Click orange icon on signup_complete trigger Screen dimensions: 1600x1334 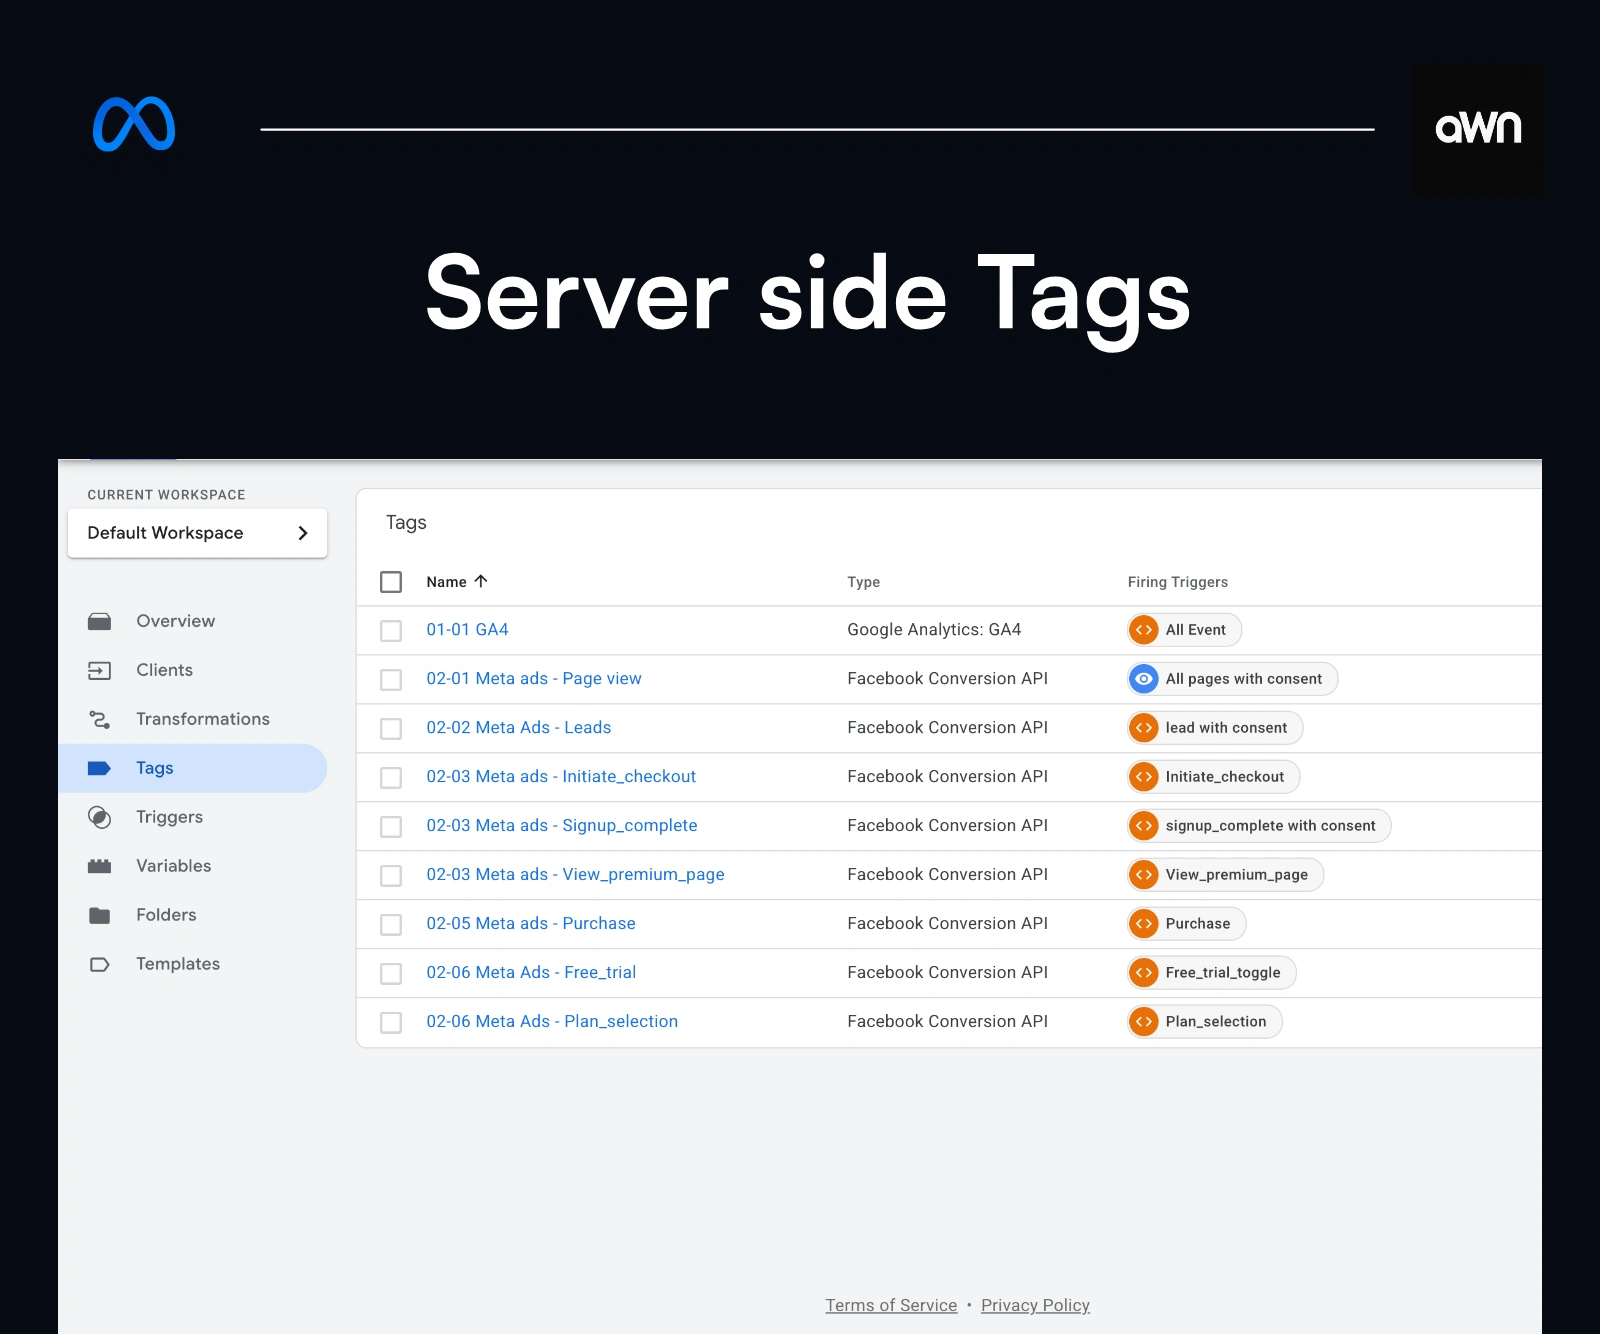[x=1144, y=826]
